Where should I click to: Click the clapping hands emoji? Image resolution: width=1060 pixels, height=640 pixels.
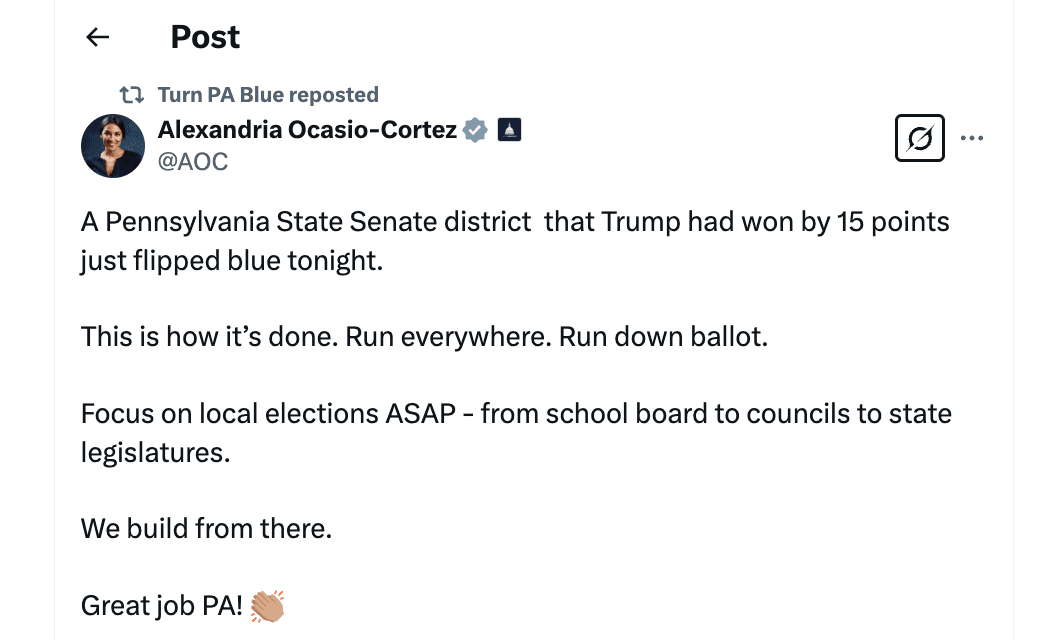[x=266, y=605]
